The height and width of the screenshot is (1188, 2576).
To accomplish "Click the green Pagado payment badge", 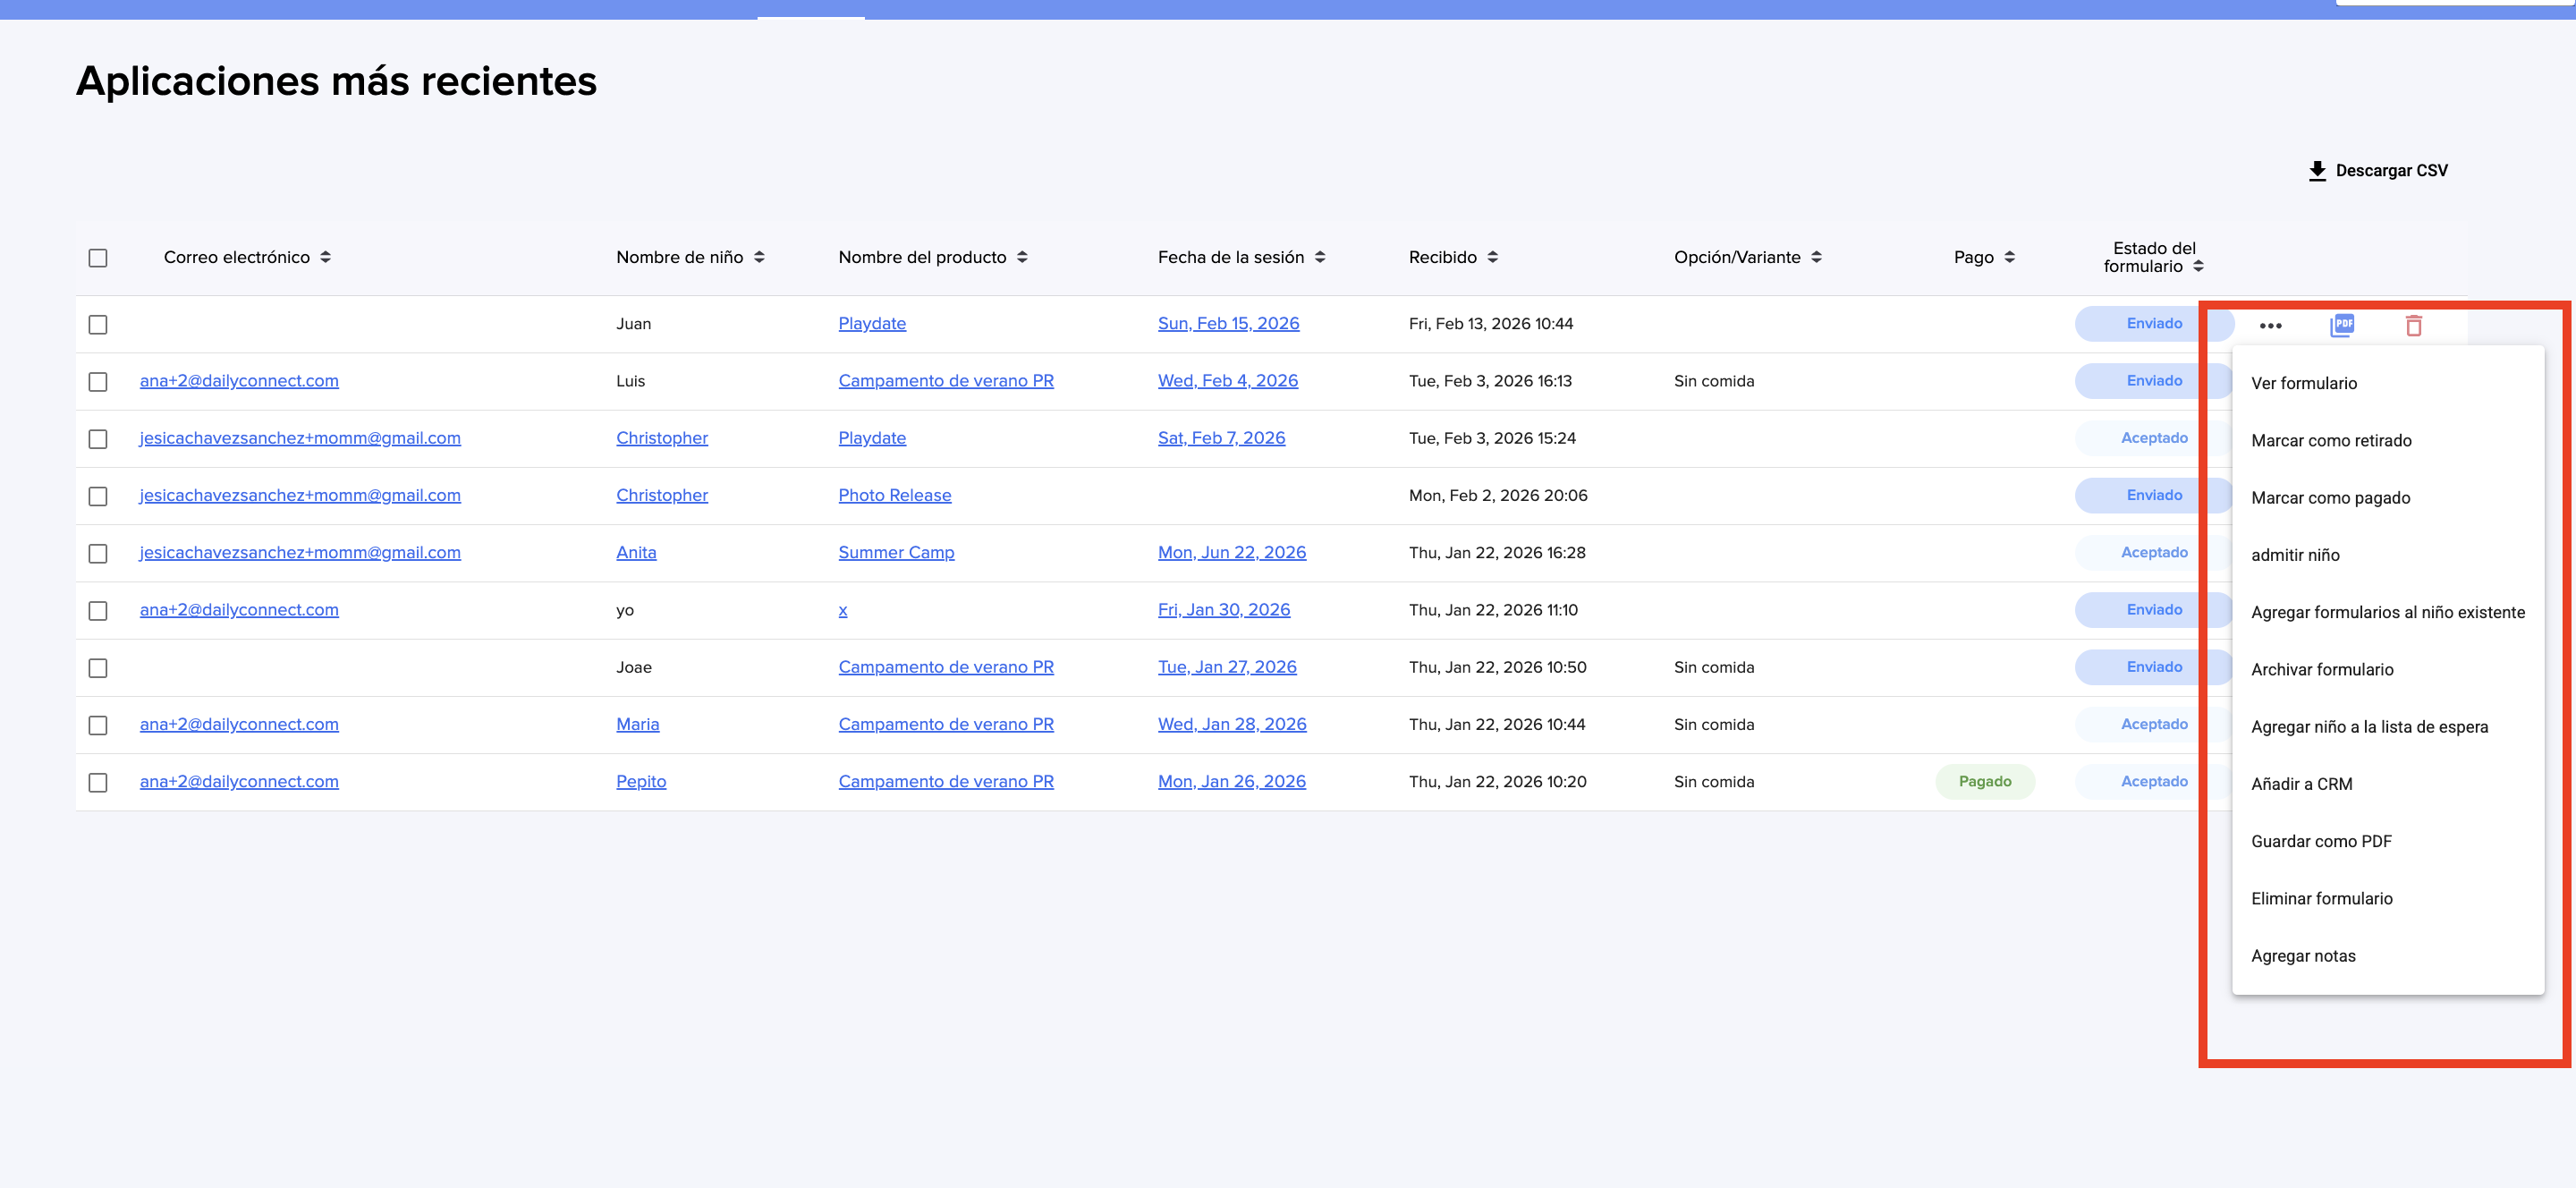I will [1984, 781].
